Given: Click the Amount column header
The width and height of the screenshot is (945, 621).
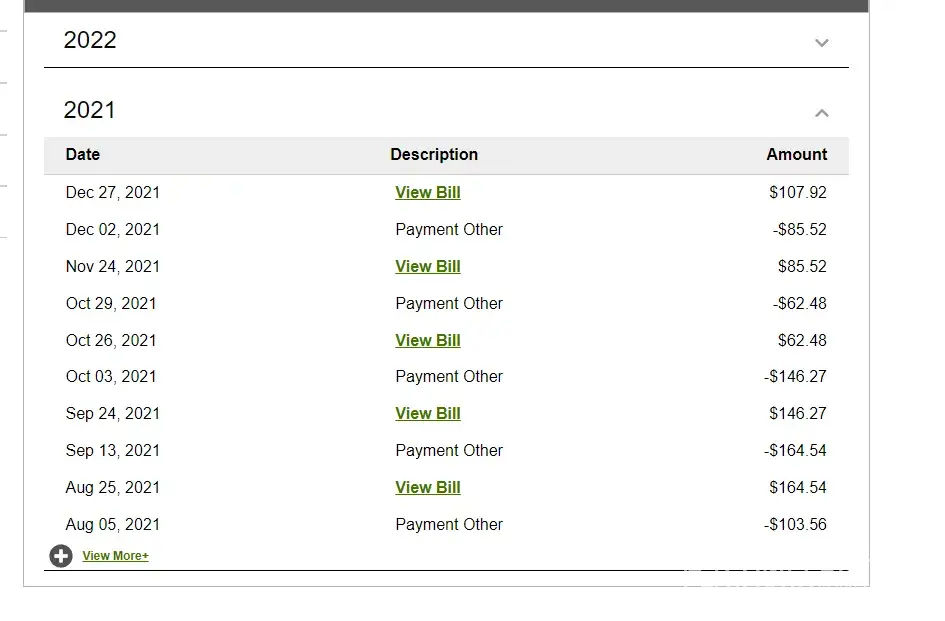Looking at the screenshot, I should [797, 155].
